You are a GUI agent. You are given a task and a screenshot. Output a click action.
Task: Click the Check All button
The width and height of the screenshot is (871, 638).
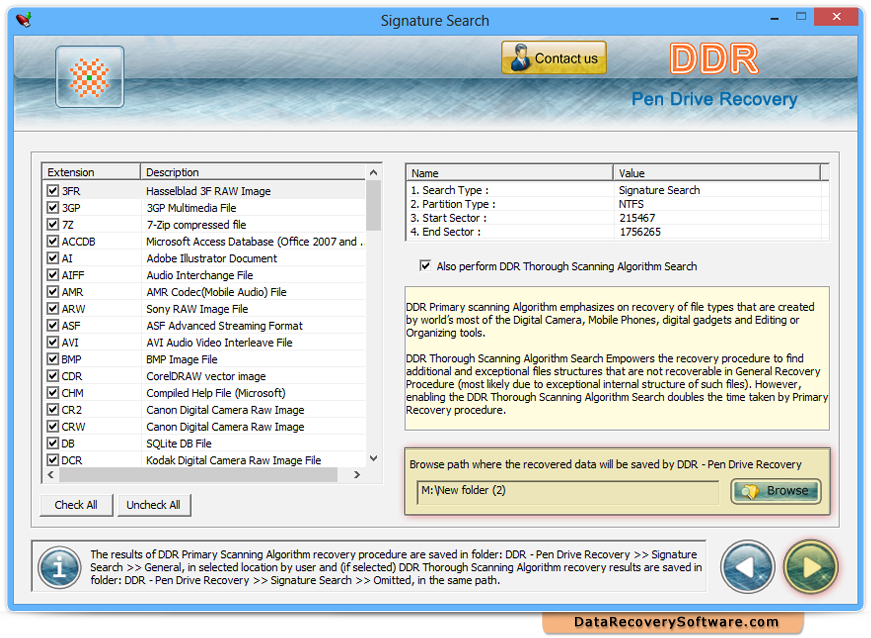point(76,505)
